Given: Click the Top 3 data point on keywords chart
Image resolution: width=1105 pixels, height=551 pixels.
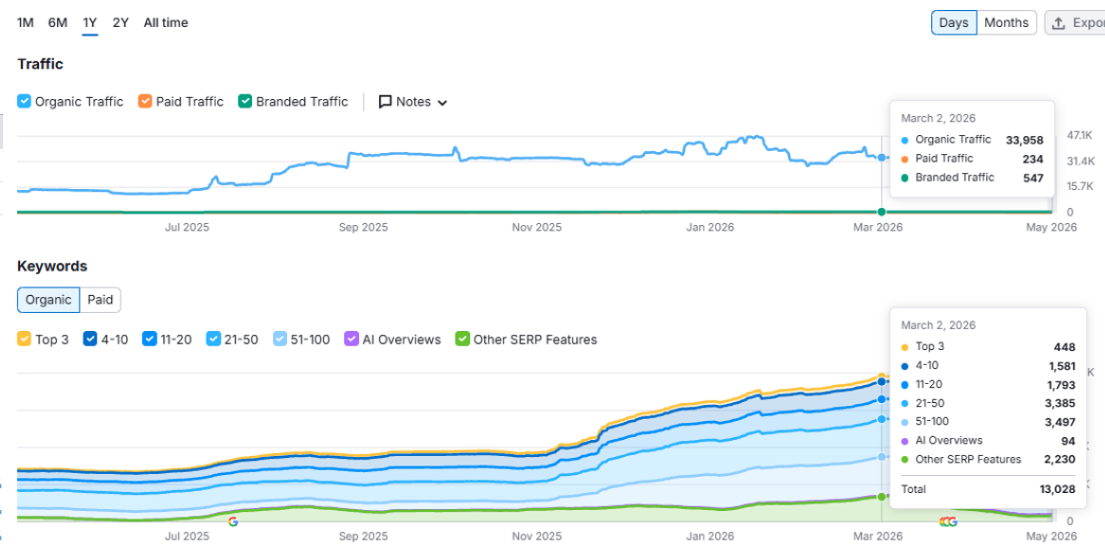Looking at the screenshot, I should click(881, 376).
